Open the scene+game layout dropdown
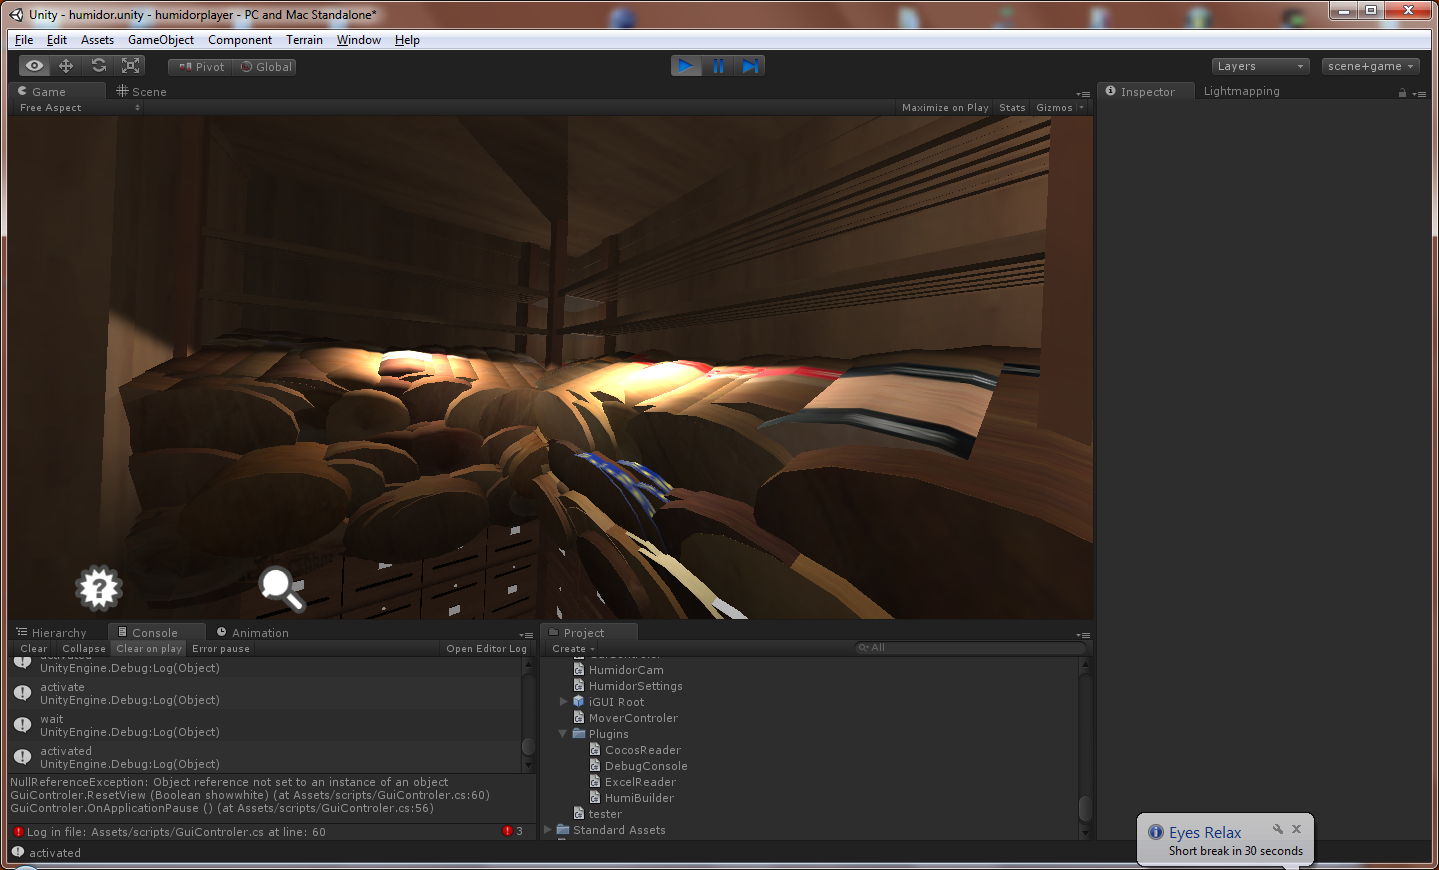The width and height of the screenshot is (1439, 870). click(x=1370, y=66)
